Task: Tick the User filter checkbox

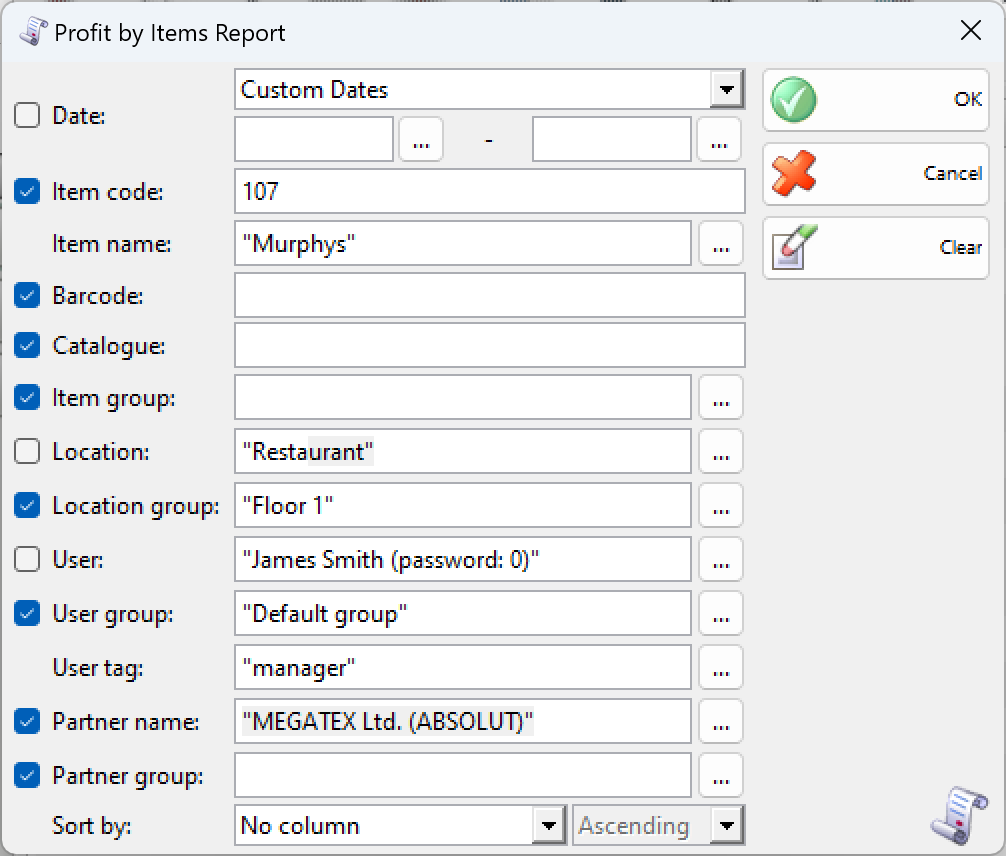Action: pos(27,560)
